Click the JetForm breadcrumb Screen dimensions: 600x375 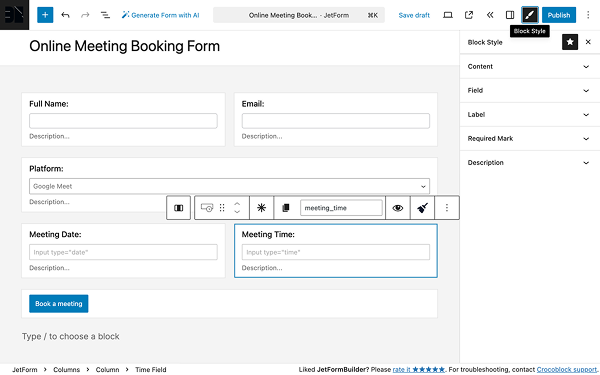coord(25,370)
